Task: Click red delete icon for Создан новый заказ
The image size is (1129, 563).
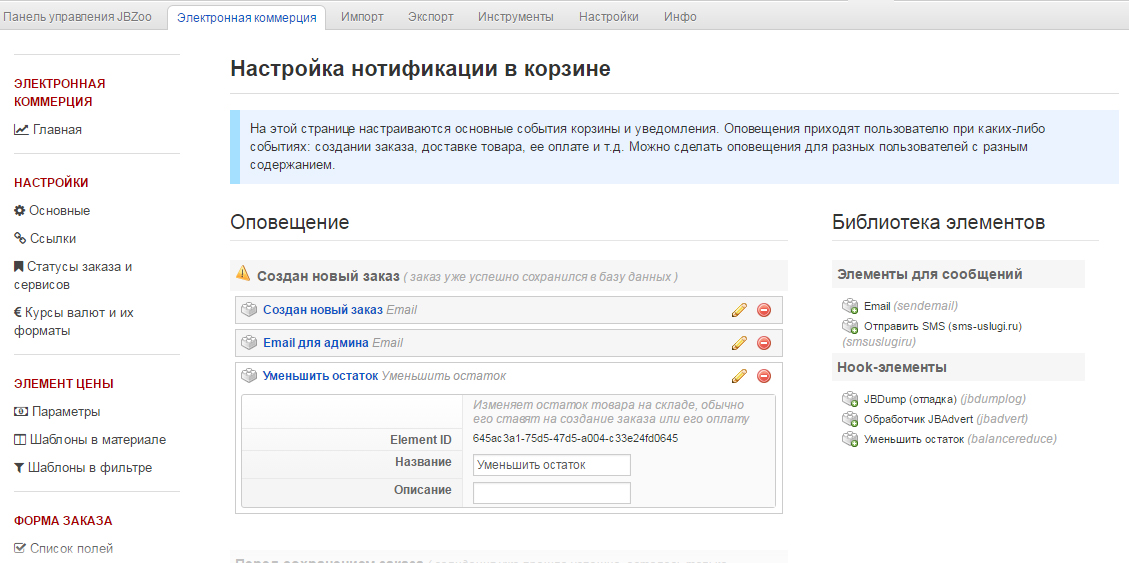Action: point(764,310)
